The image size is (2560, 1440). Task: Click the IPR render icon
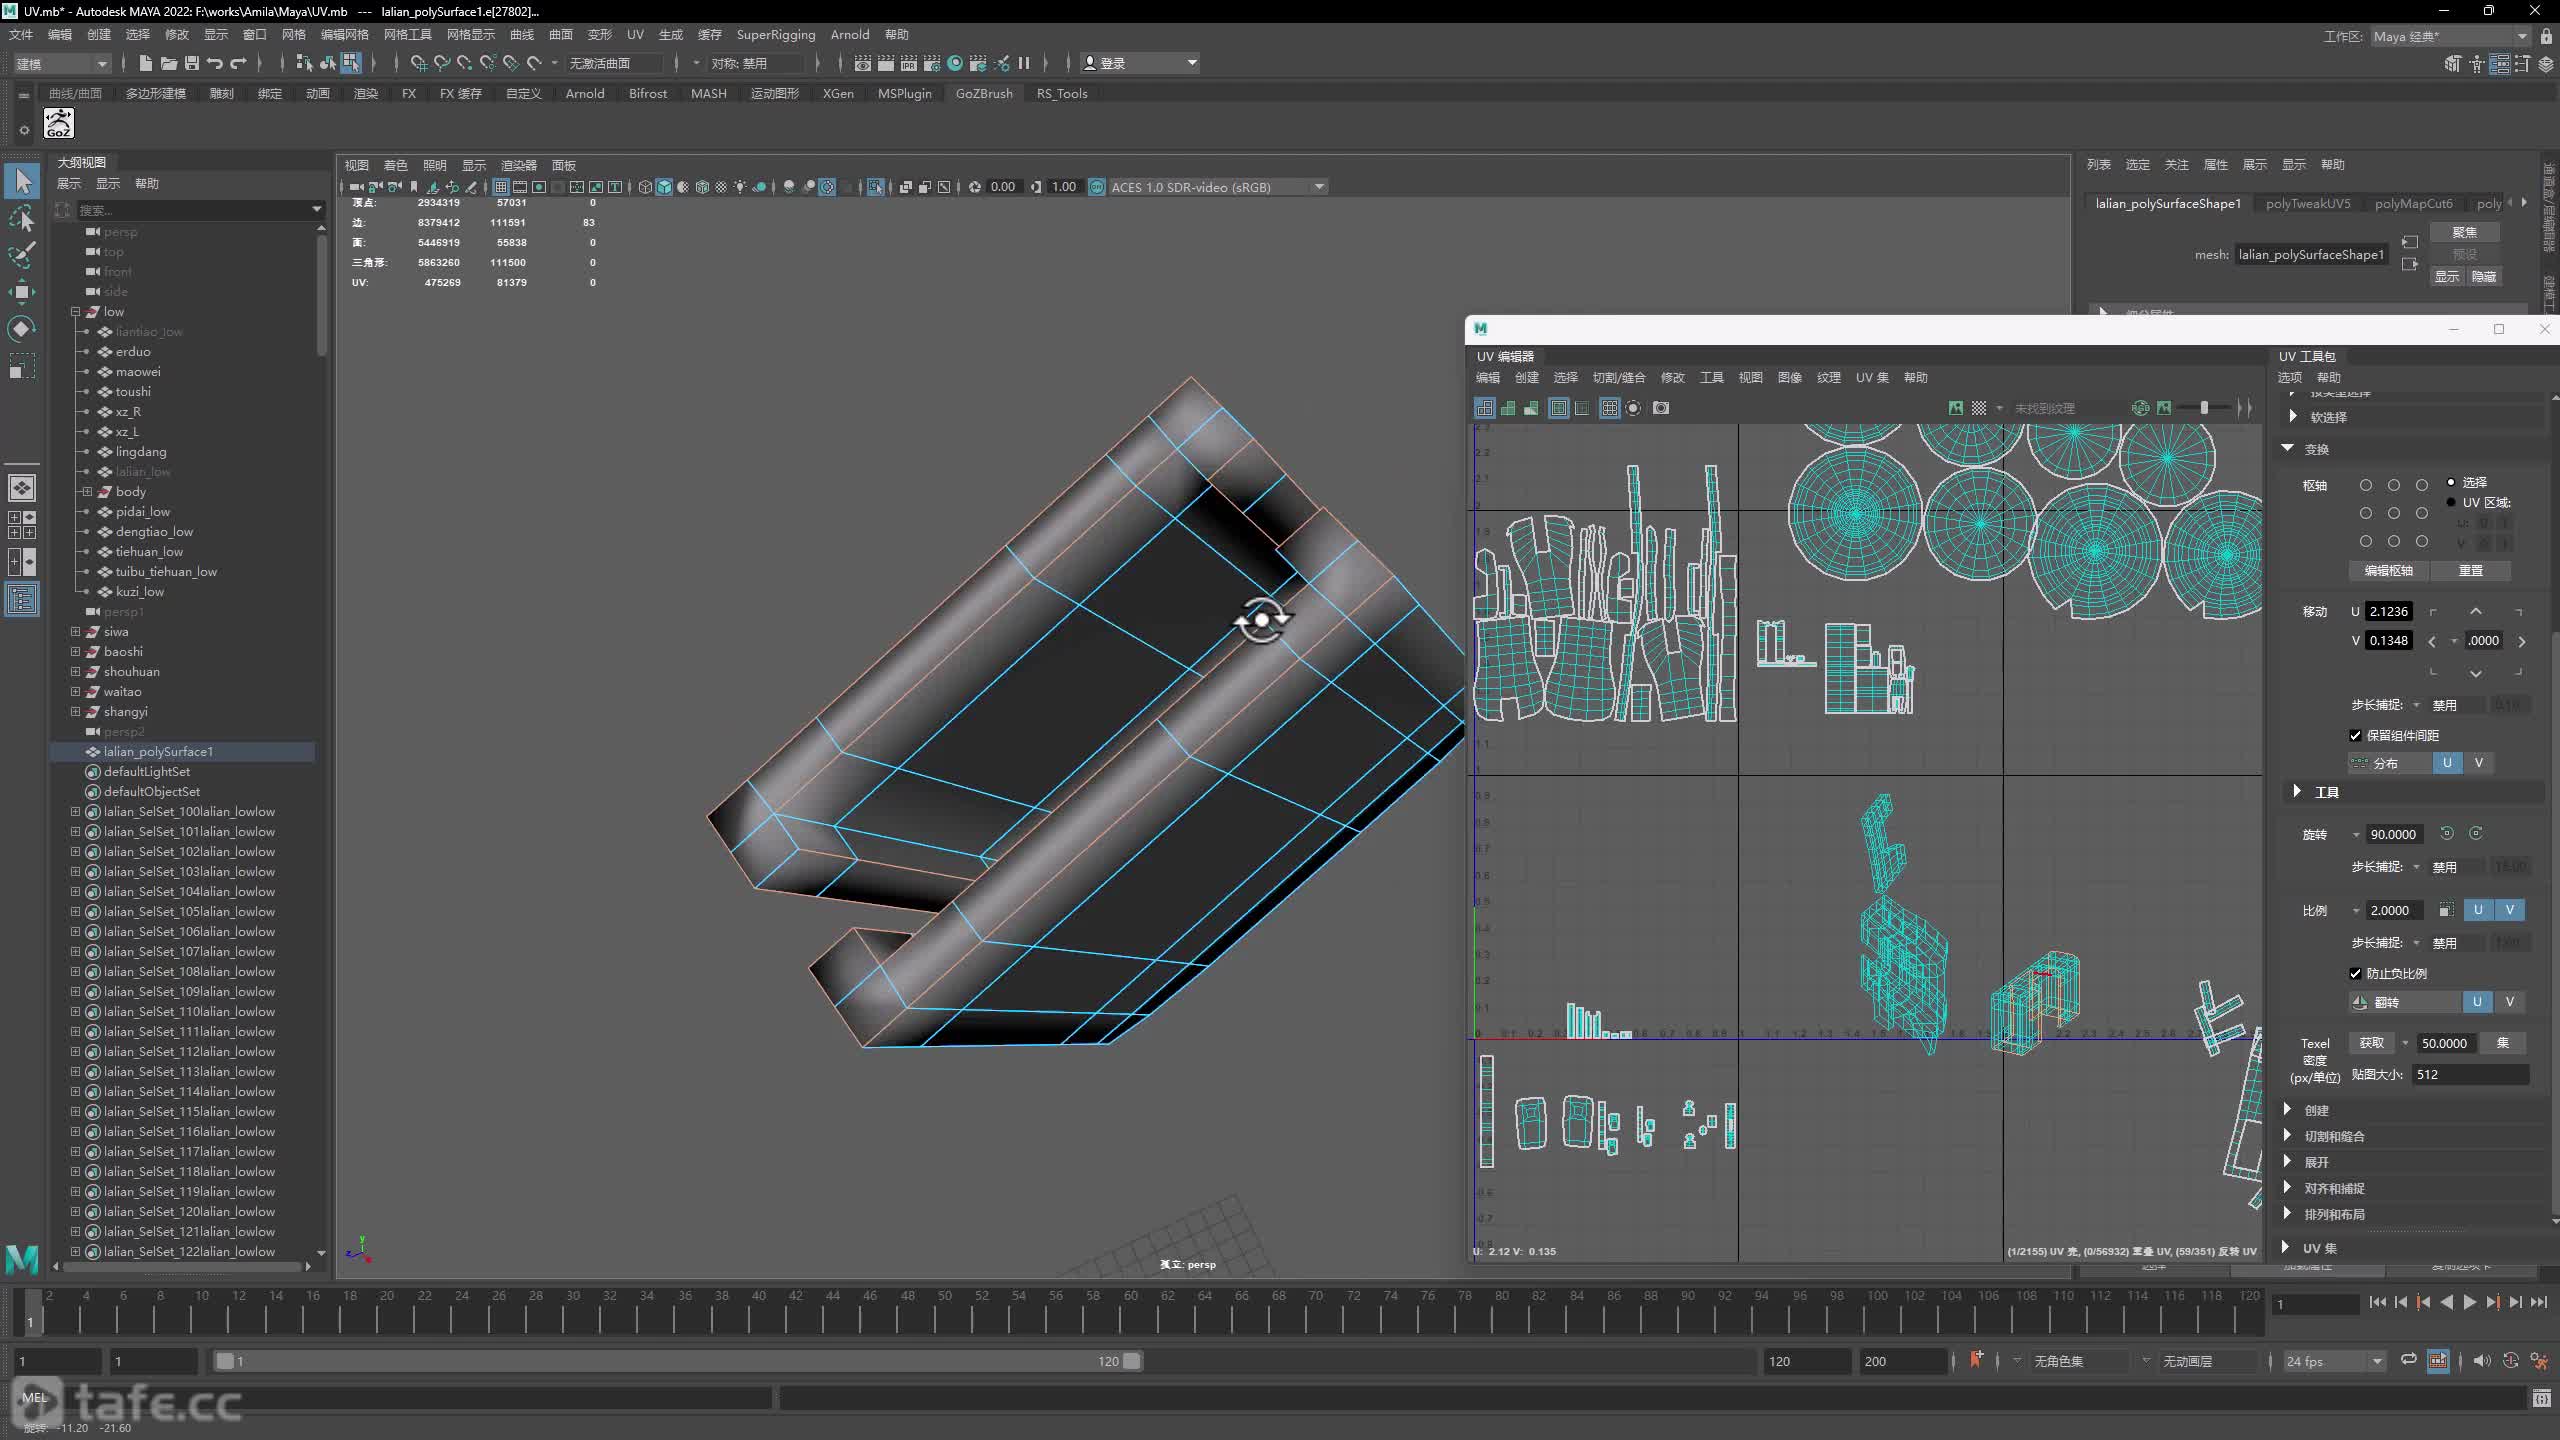coord(908,63)
